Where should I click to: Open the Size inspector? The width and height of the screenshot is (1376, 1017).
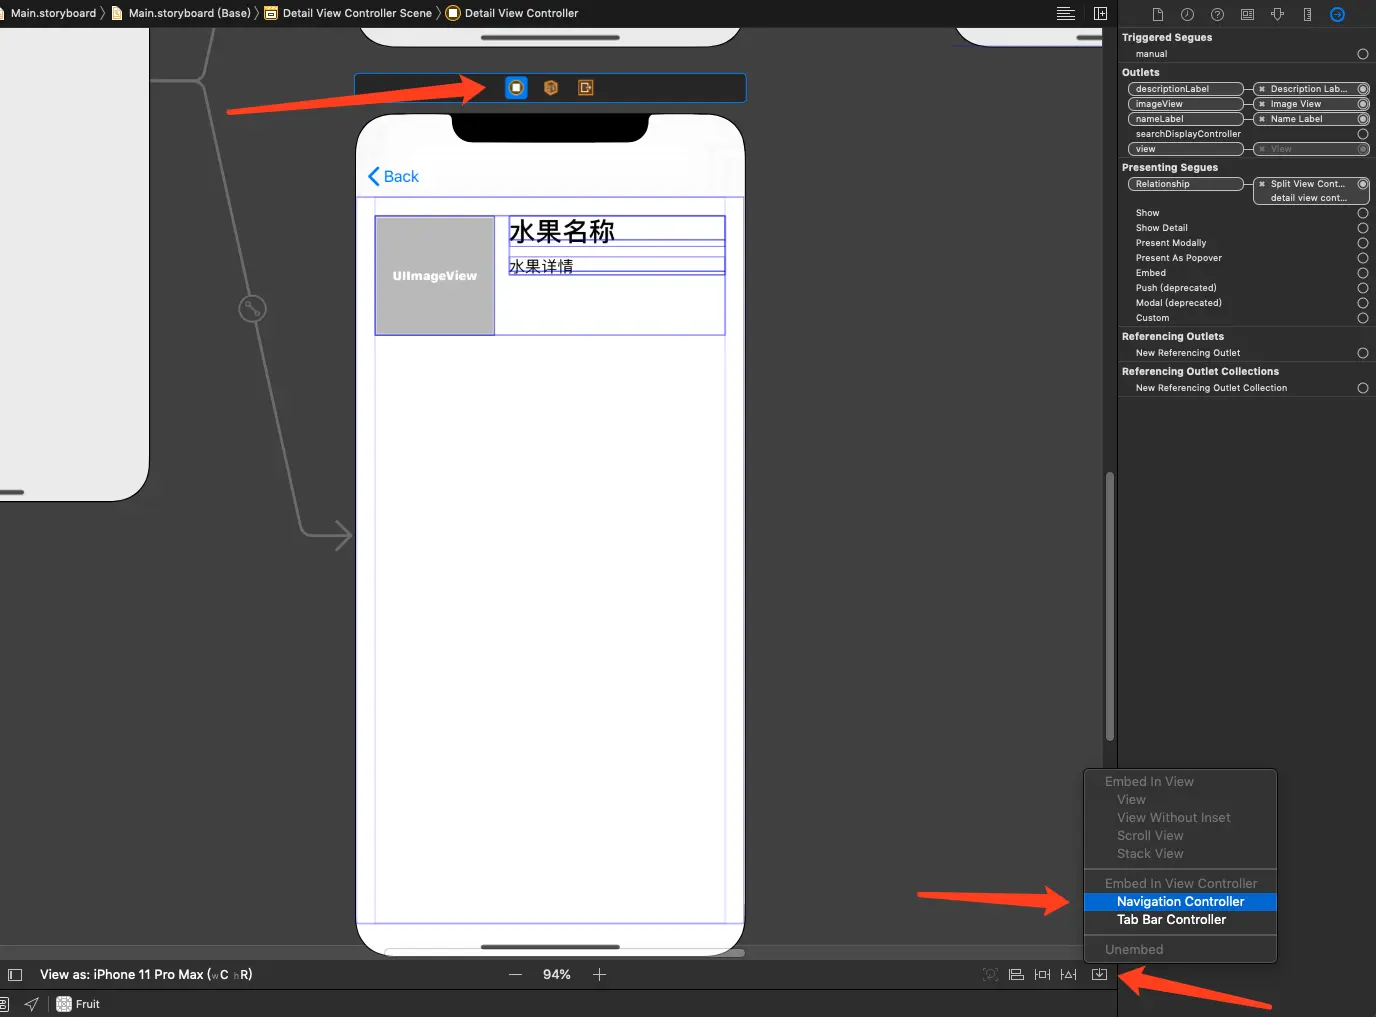point(1307,14)
